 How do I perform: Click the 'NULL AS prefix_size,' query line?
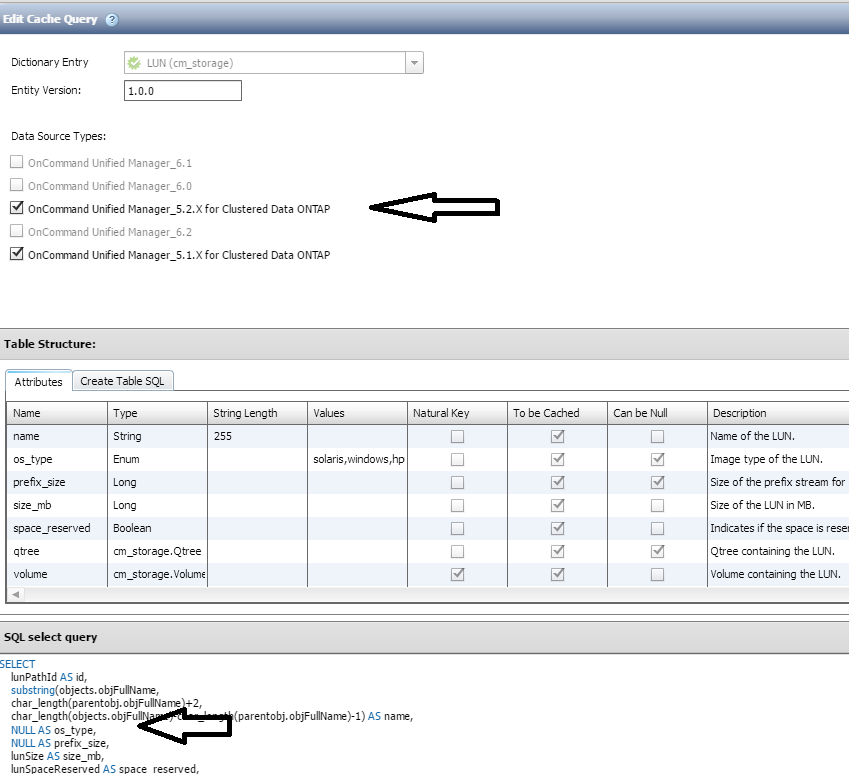(x=60, y=743)
